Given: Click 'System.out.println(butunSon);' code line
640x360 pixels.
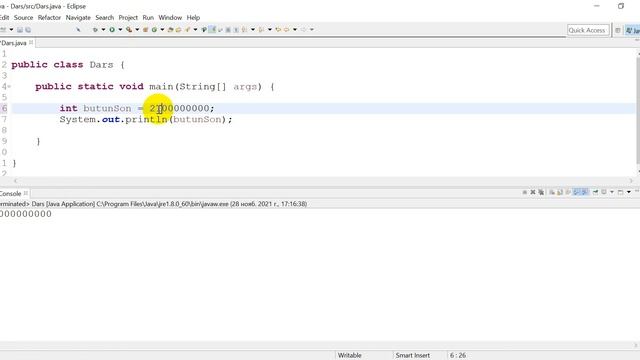Looking at the screenshot, I should tap(146, 119).
